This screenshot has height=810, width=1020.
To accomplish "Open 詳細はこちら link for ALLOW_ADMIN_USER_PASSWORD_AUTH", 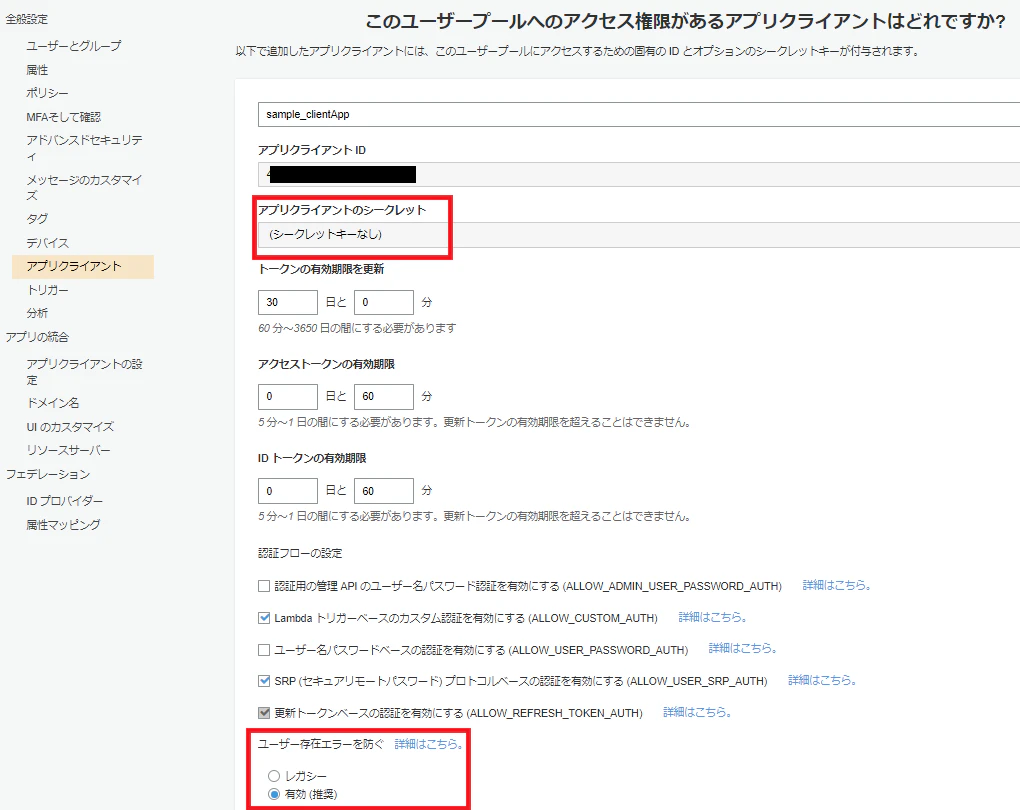I will [x=837, y=586].
